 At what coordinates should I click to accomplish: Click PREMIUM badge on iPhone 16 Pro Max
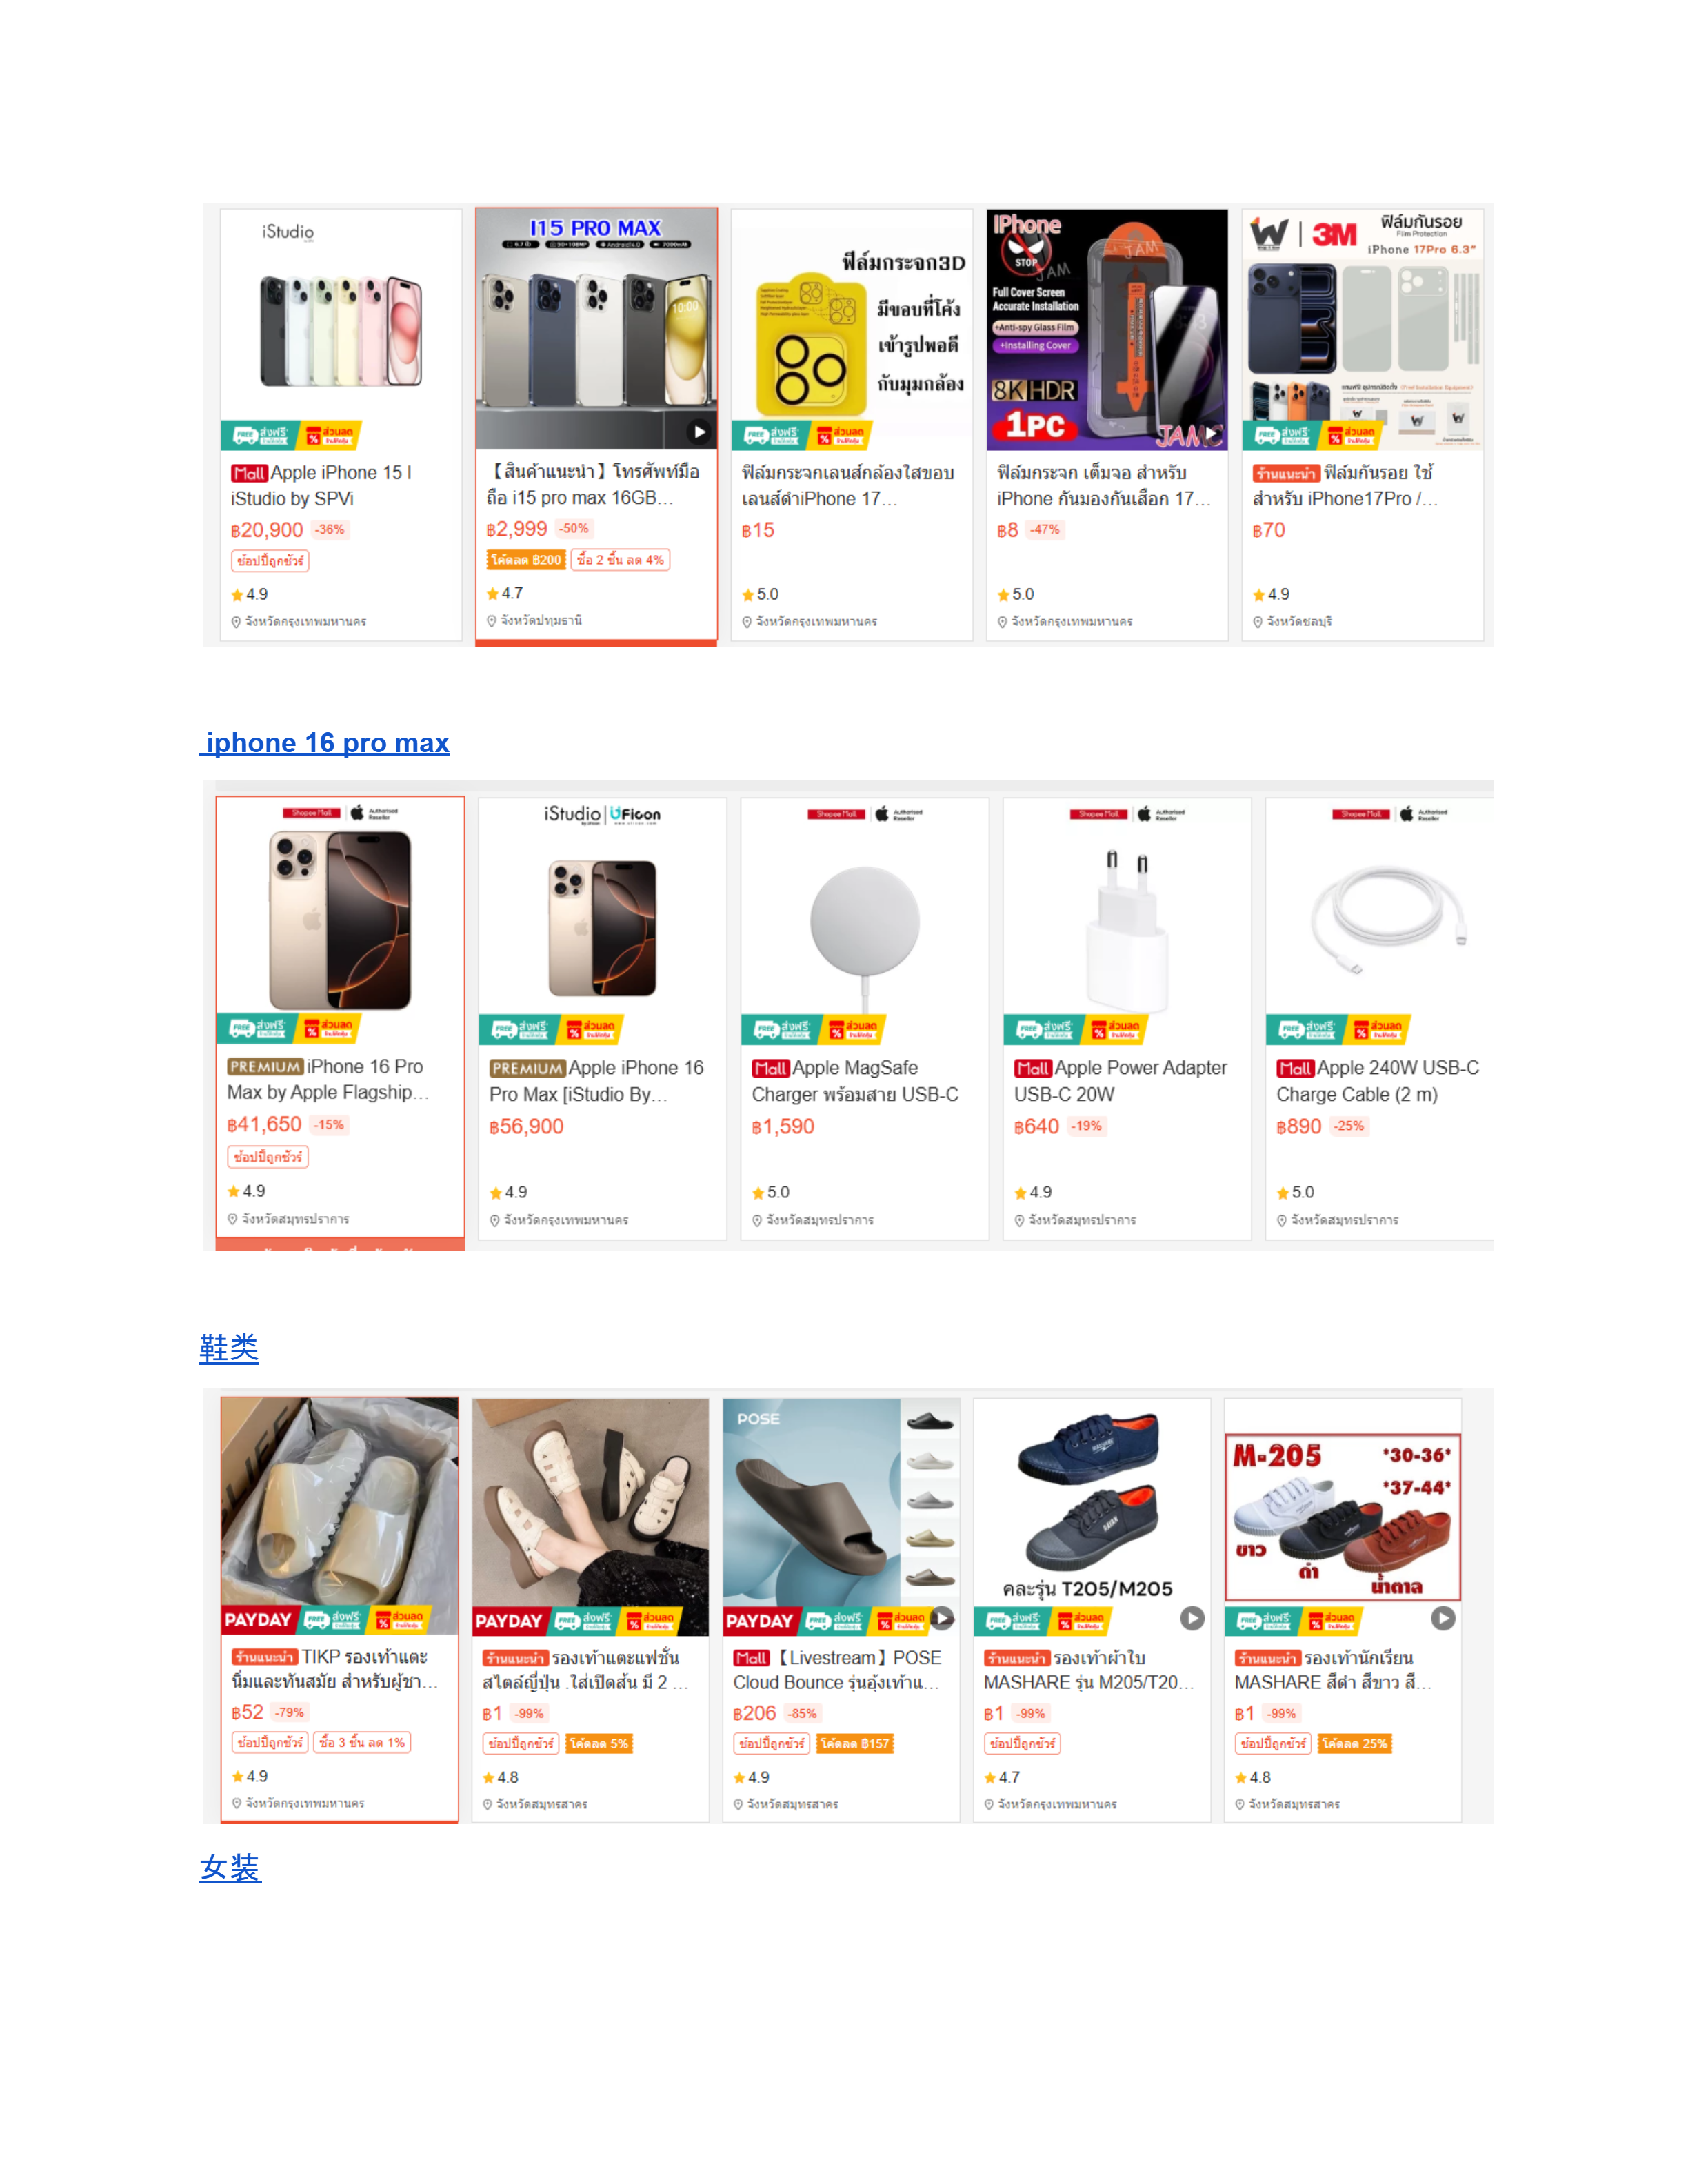tap(265, 1067)
